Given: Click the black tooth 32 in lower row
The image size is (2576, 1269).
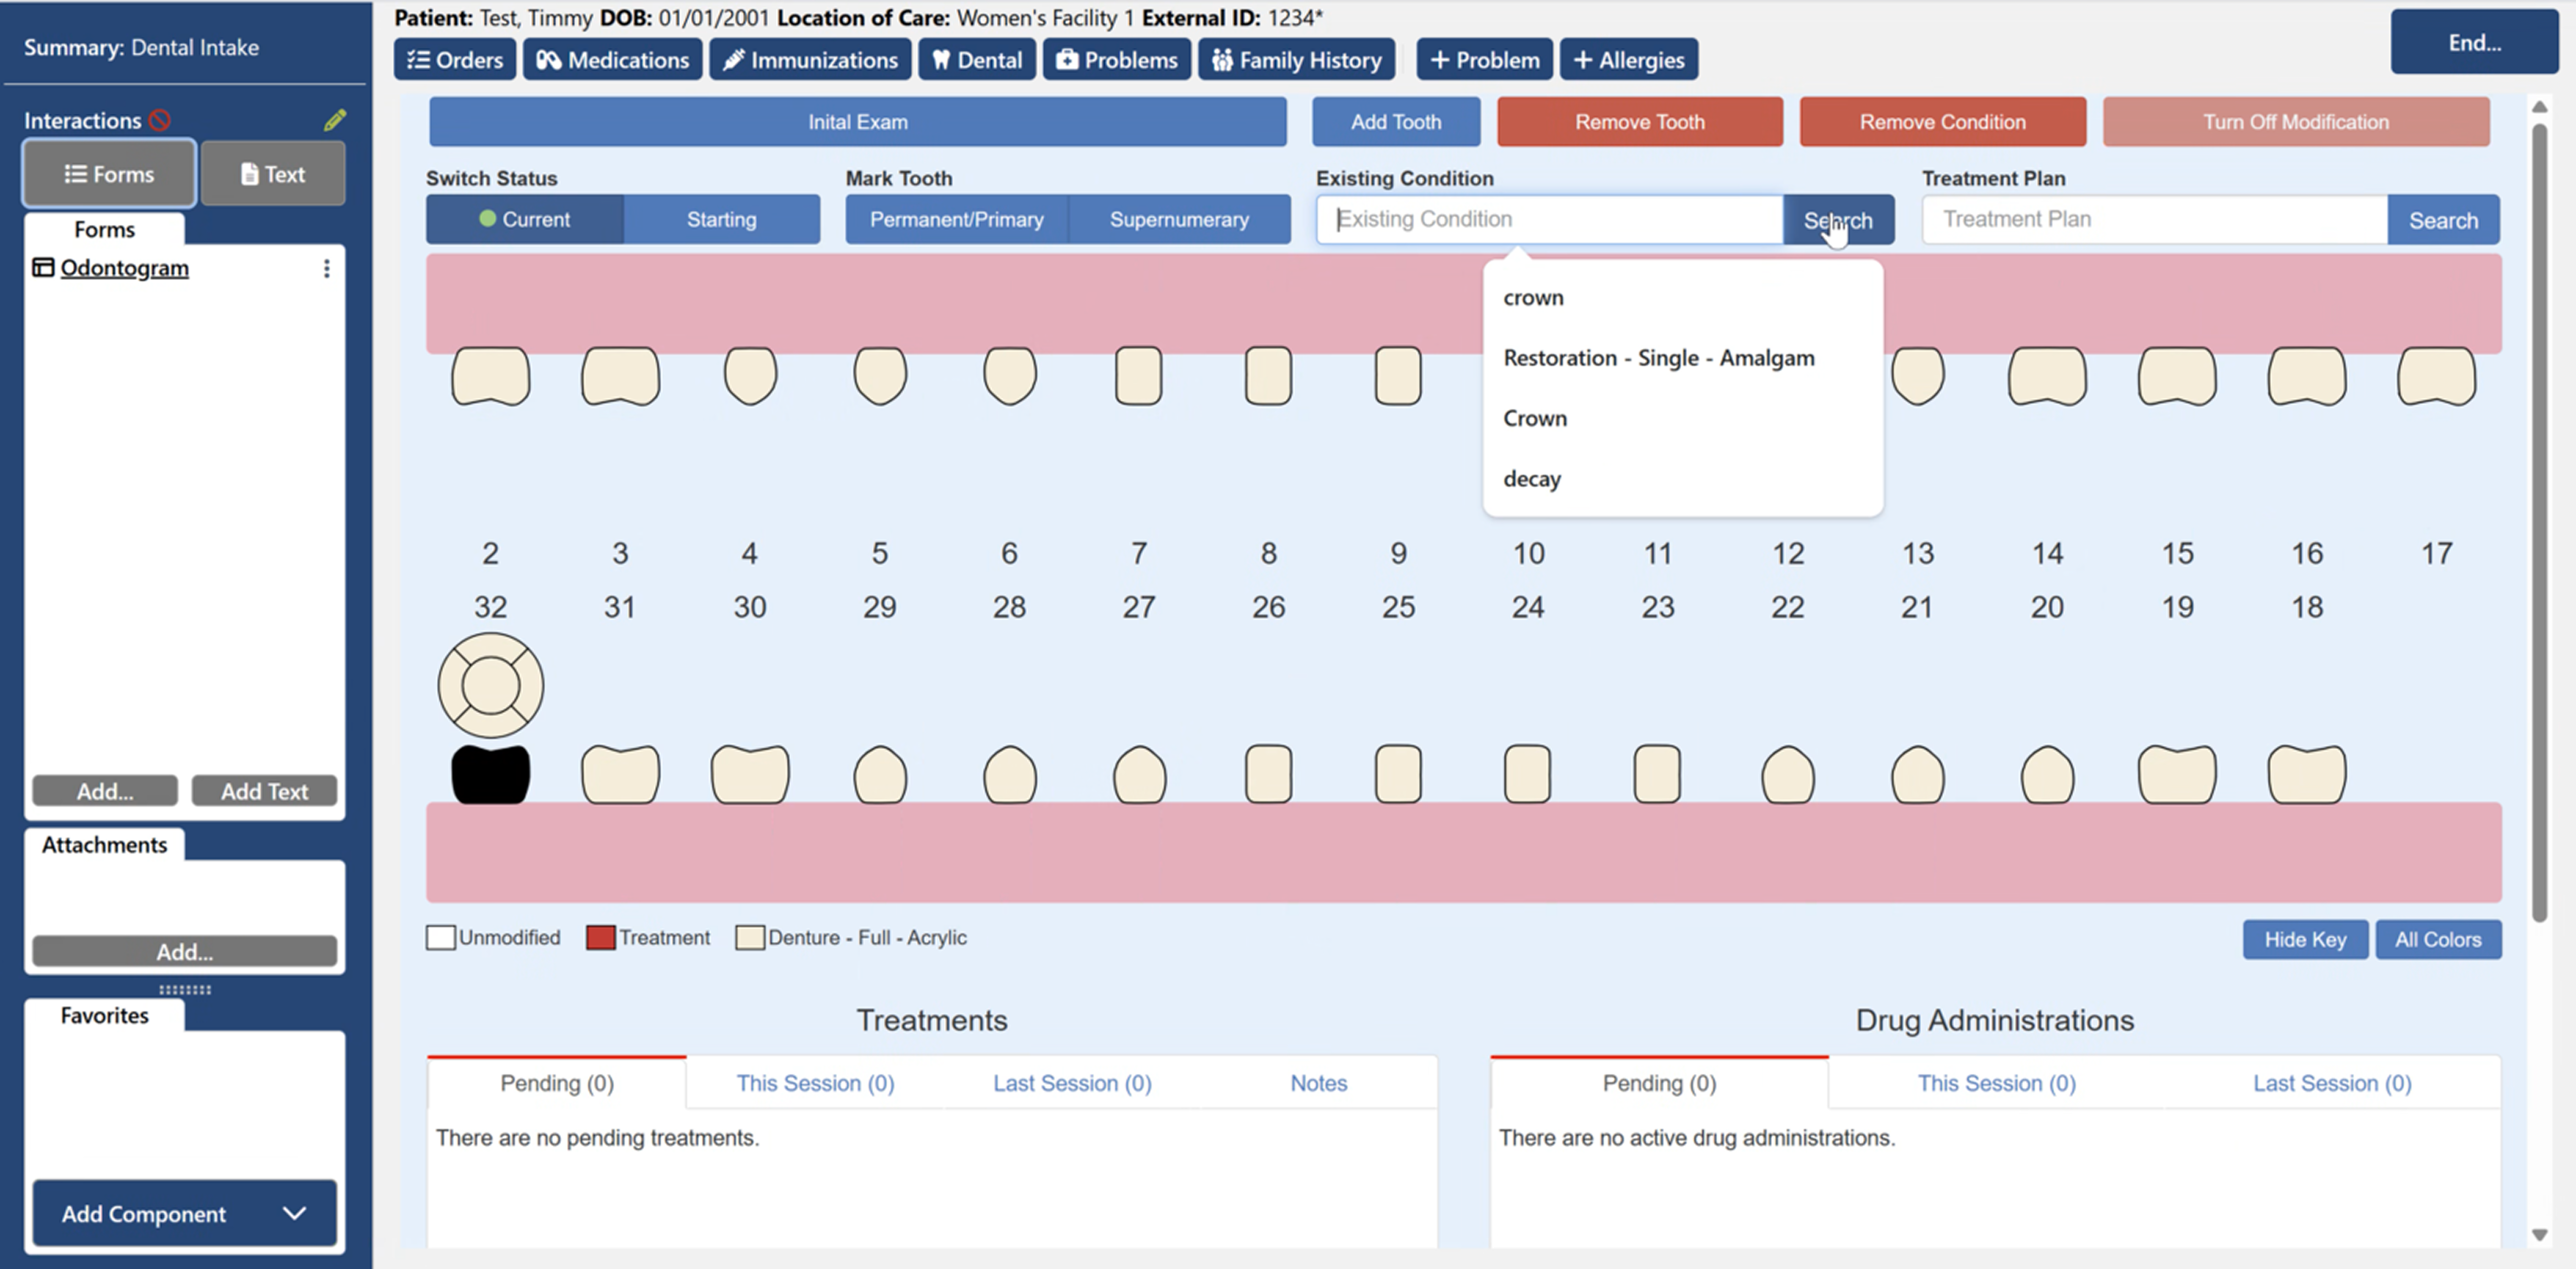Looking at the screenshot, I should coord(490,774).
